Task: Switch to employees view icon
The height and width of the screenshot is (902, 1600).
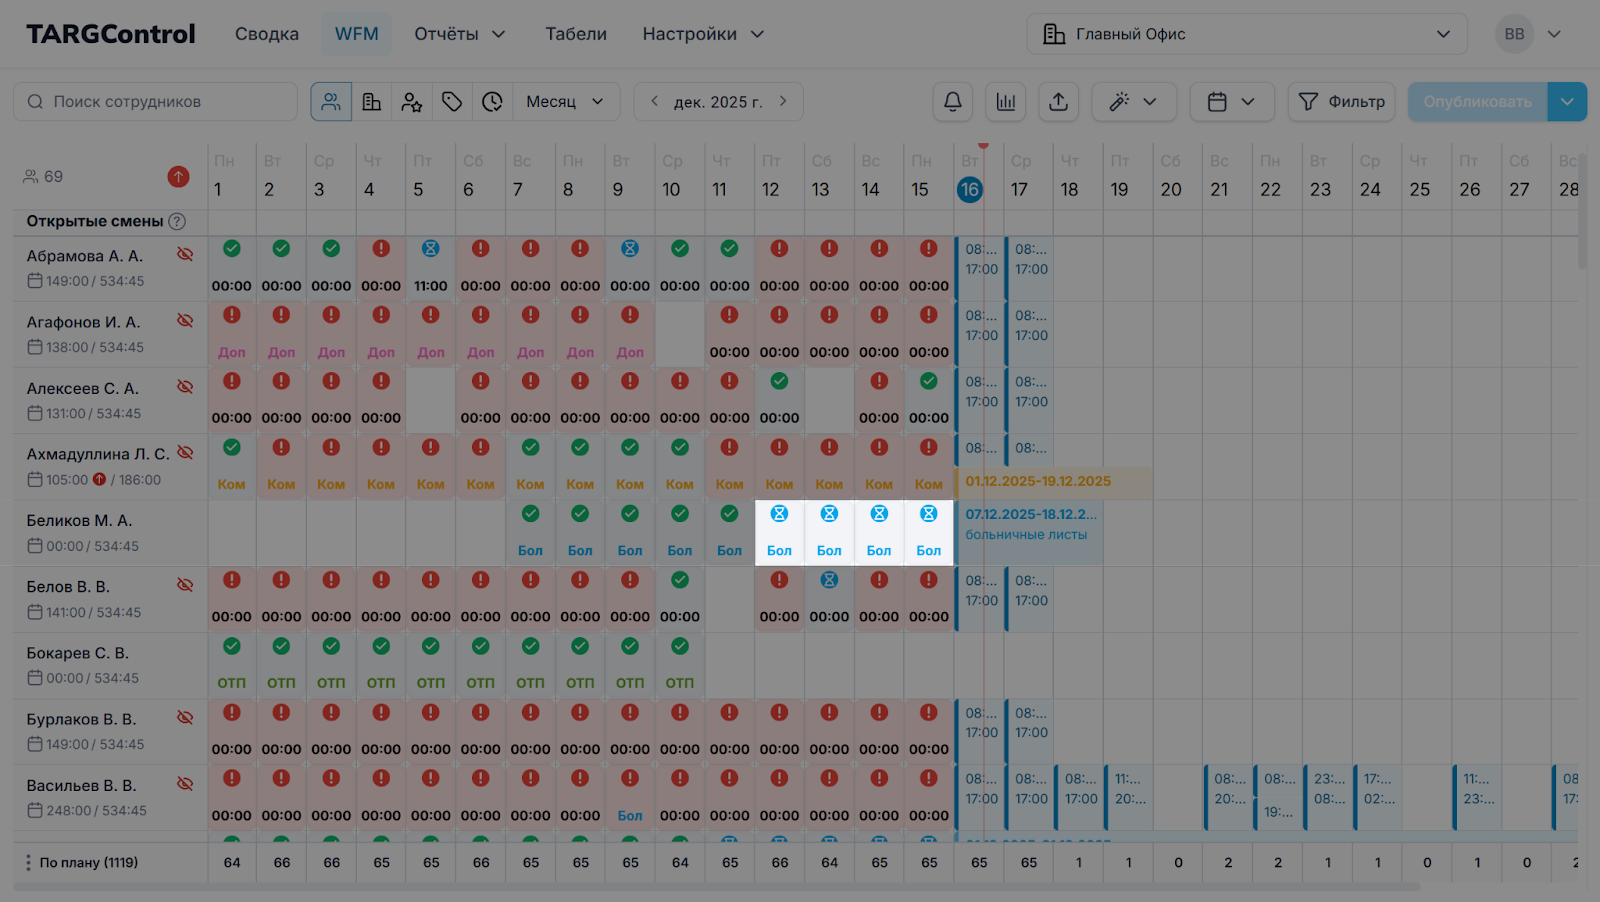Action: click(331, 102)
